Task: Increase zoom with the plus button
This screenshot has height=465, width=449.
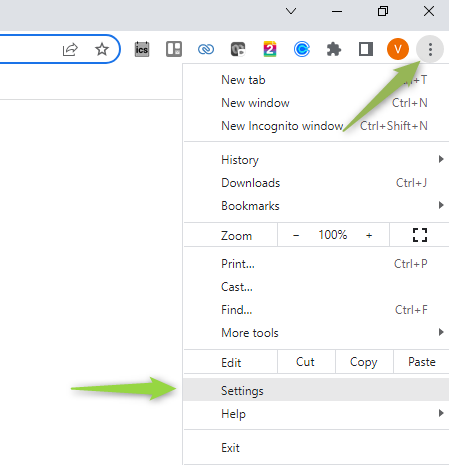Action: point(369,235)
